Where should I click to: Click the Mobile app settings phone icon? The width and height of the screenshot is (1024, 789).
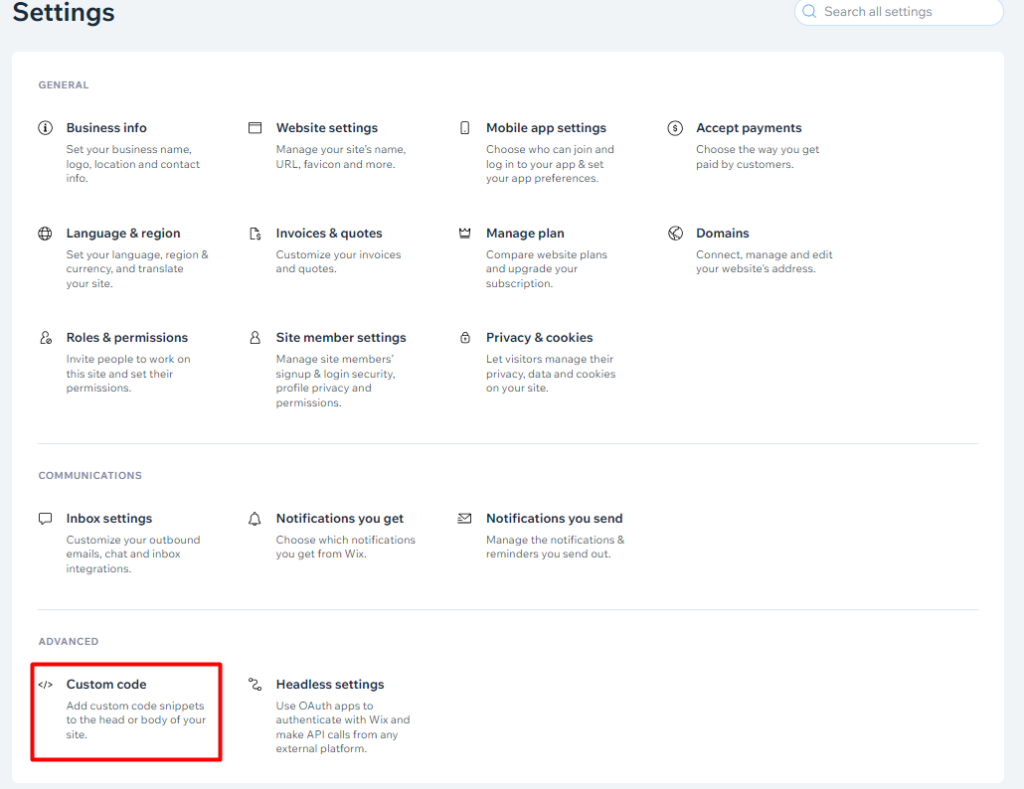[x=465, y=128]
